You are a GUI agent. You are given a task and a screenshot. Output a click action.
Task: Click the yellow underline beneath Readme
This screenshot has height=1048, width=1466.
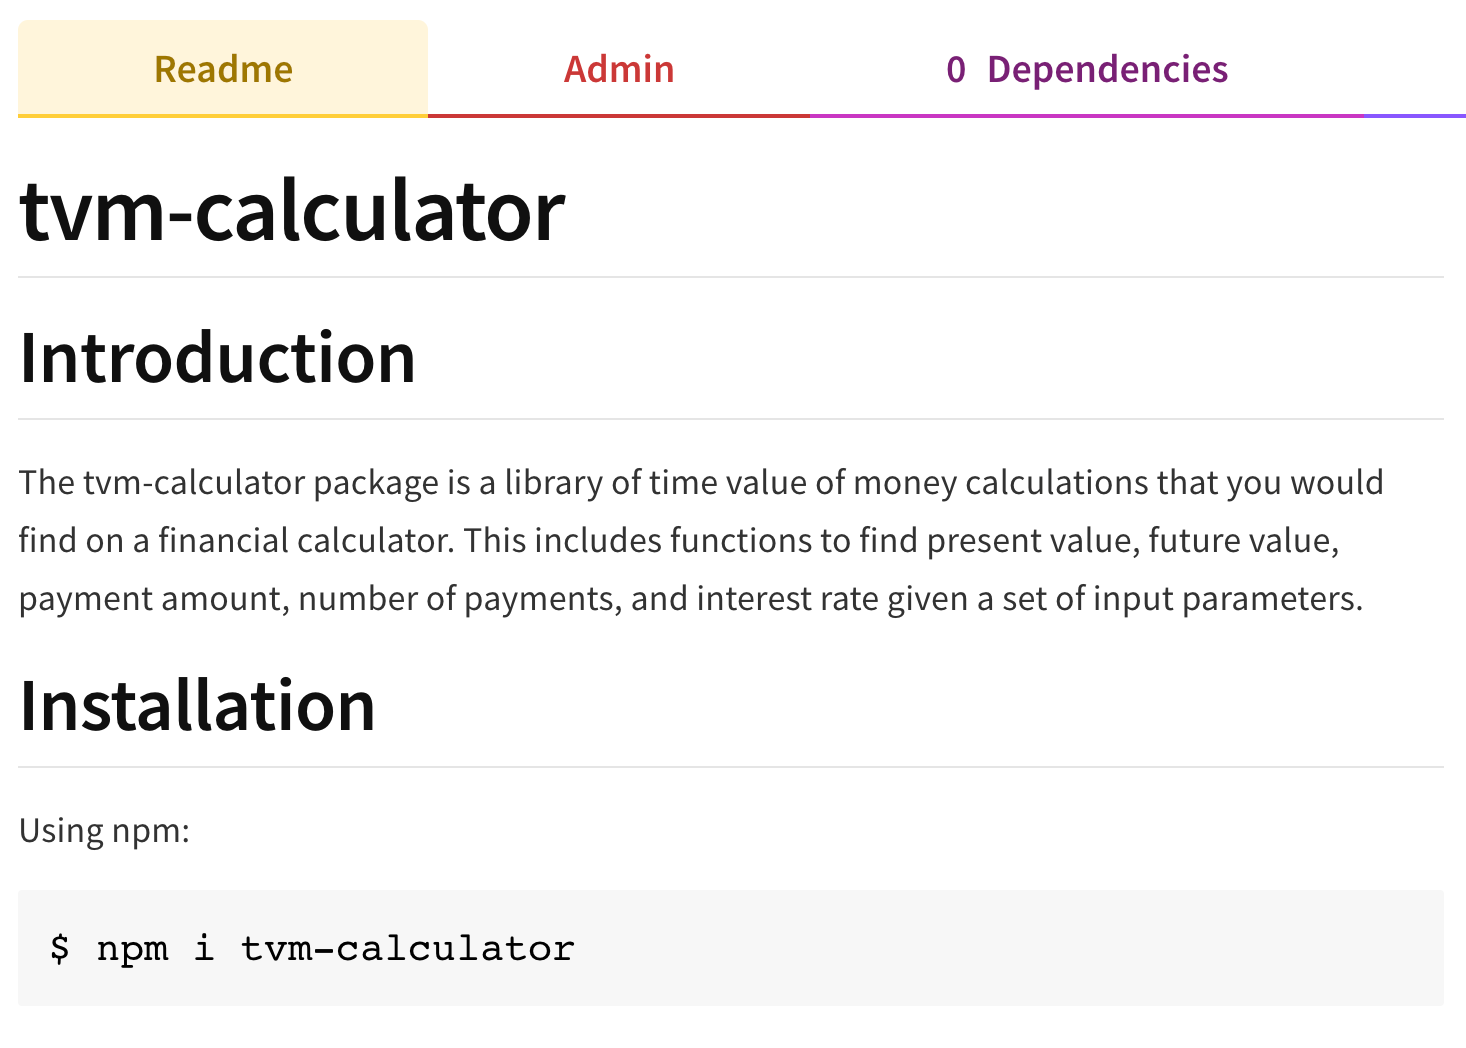pos(223,116)
